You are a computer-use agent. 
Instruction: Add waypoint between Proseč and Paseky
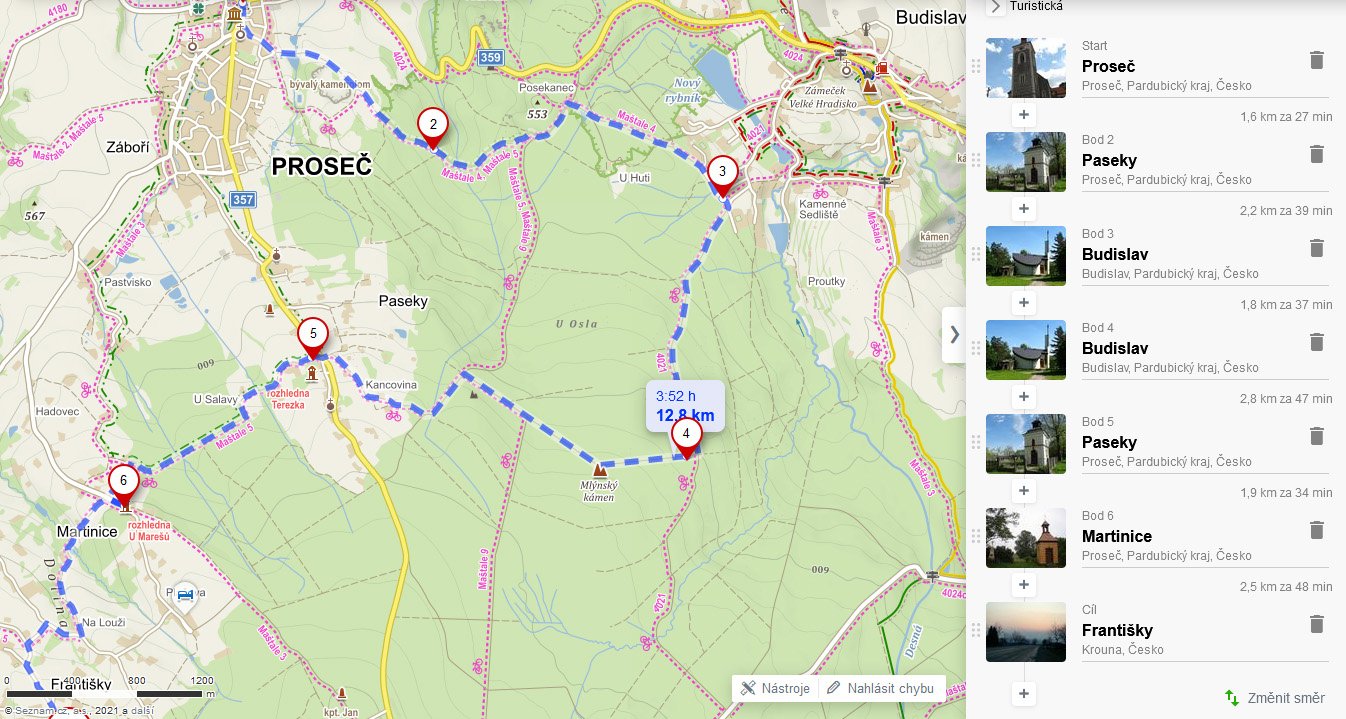(1023, 115)
